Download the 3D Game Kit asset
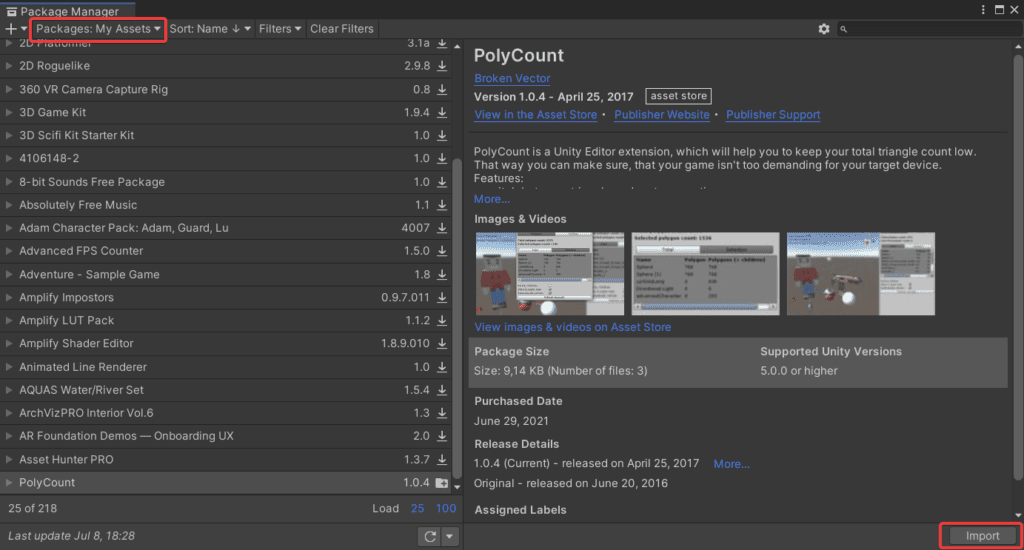This screenshot has width=1024, height=550. click(x=442, y=112)
